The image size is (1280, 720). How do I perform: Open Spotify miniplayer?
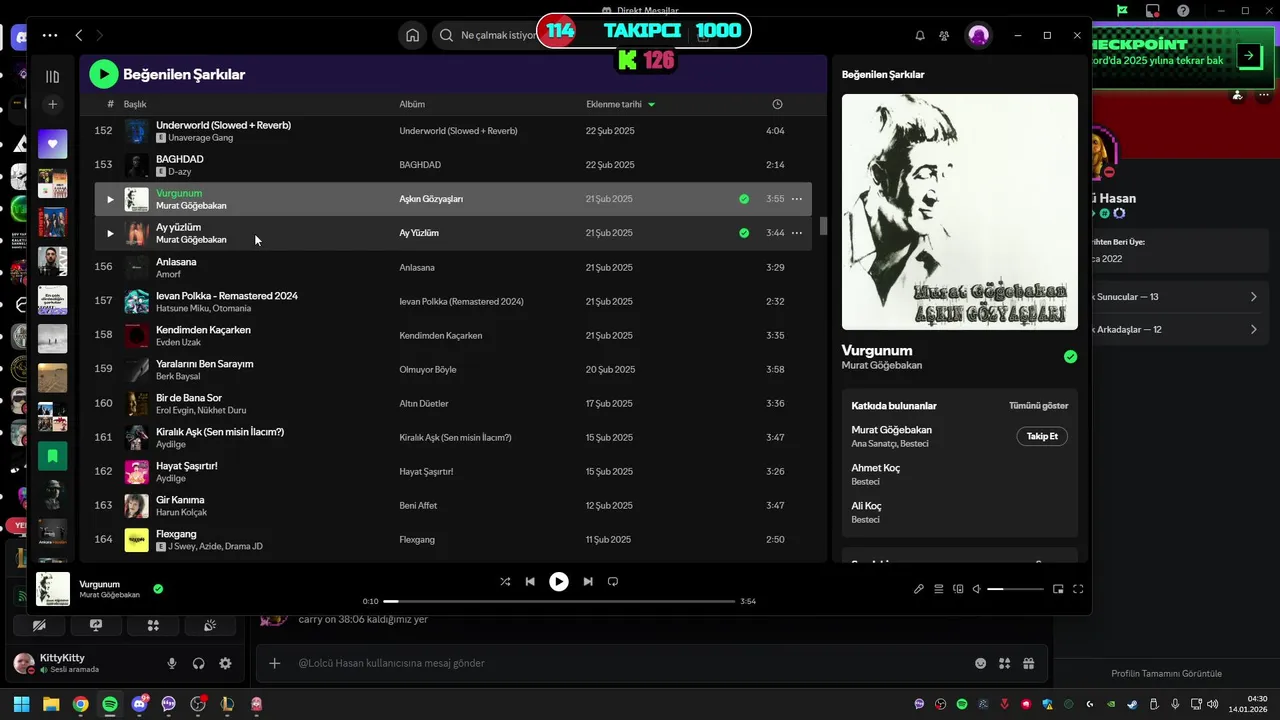click(x=1058, y=589)
